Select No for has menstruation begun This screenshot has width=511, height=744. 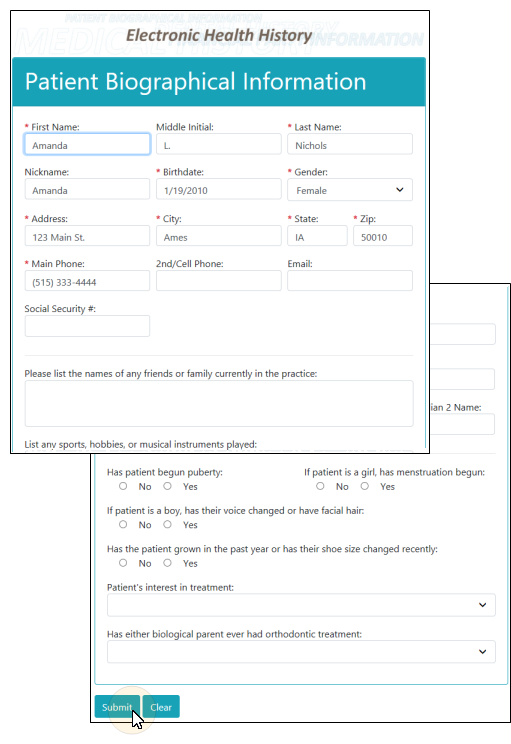tap(320, 486)
